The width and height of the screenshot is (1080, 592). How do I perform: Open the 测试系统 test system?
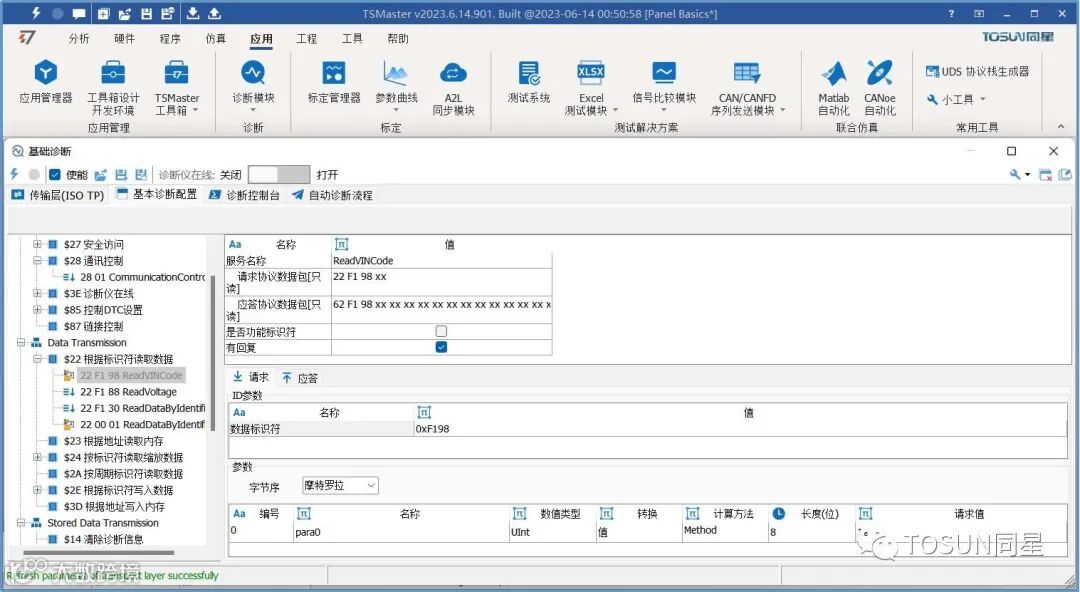click(x=528, y=81)
